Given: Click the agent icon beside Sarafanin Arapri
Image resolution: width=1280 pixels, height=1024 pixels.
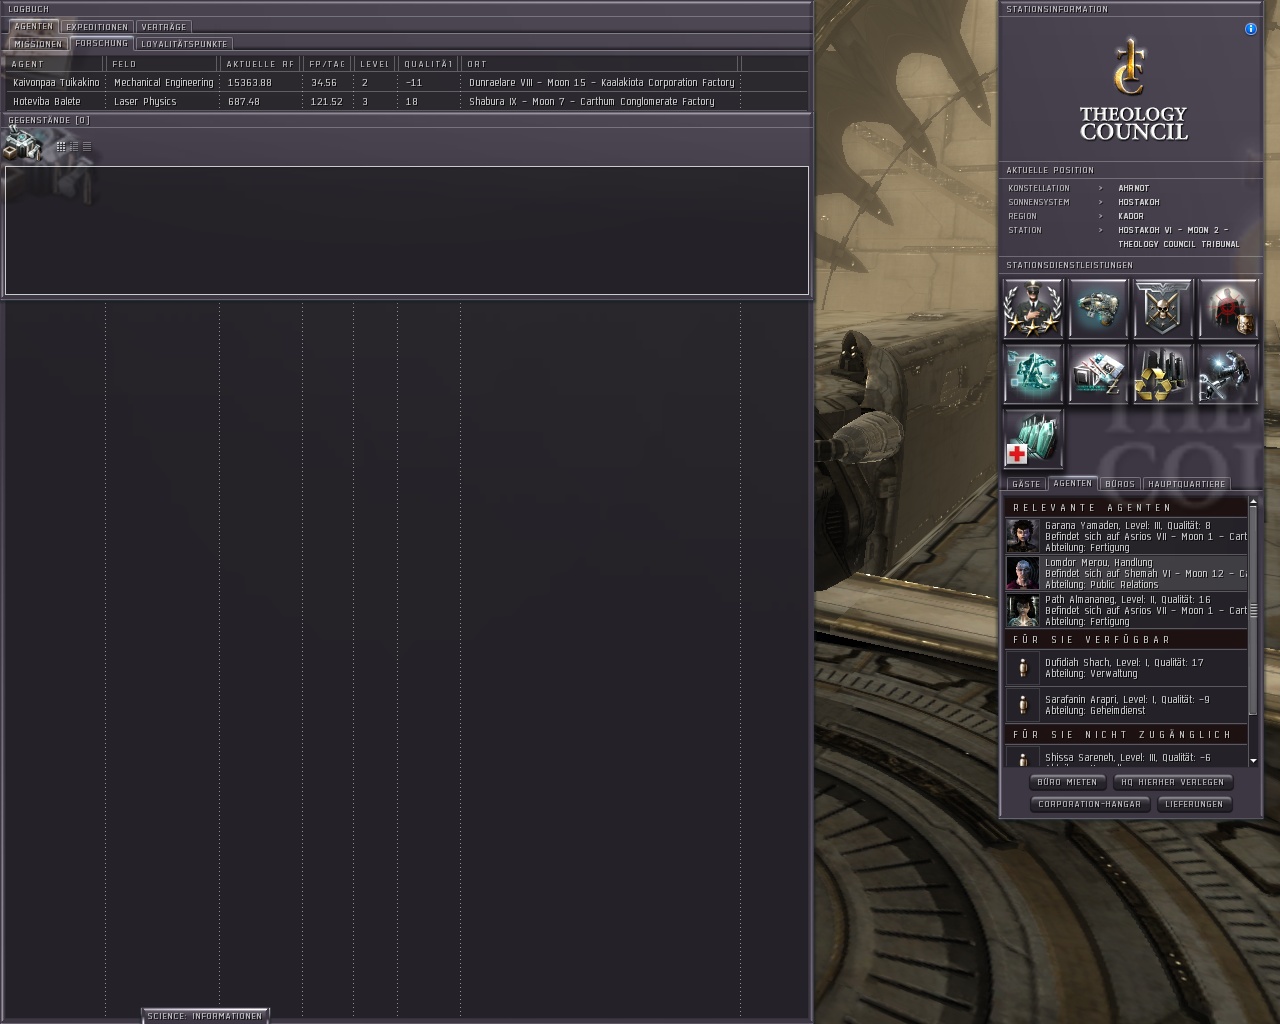Looking at the screenshot, I should (1023, 705).
